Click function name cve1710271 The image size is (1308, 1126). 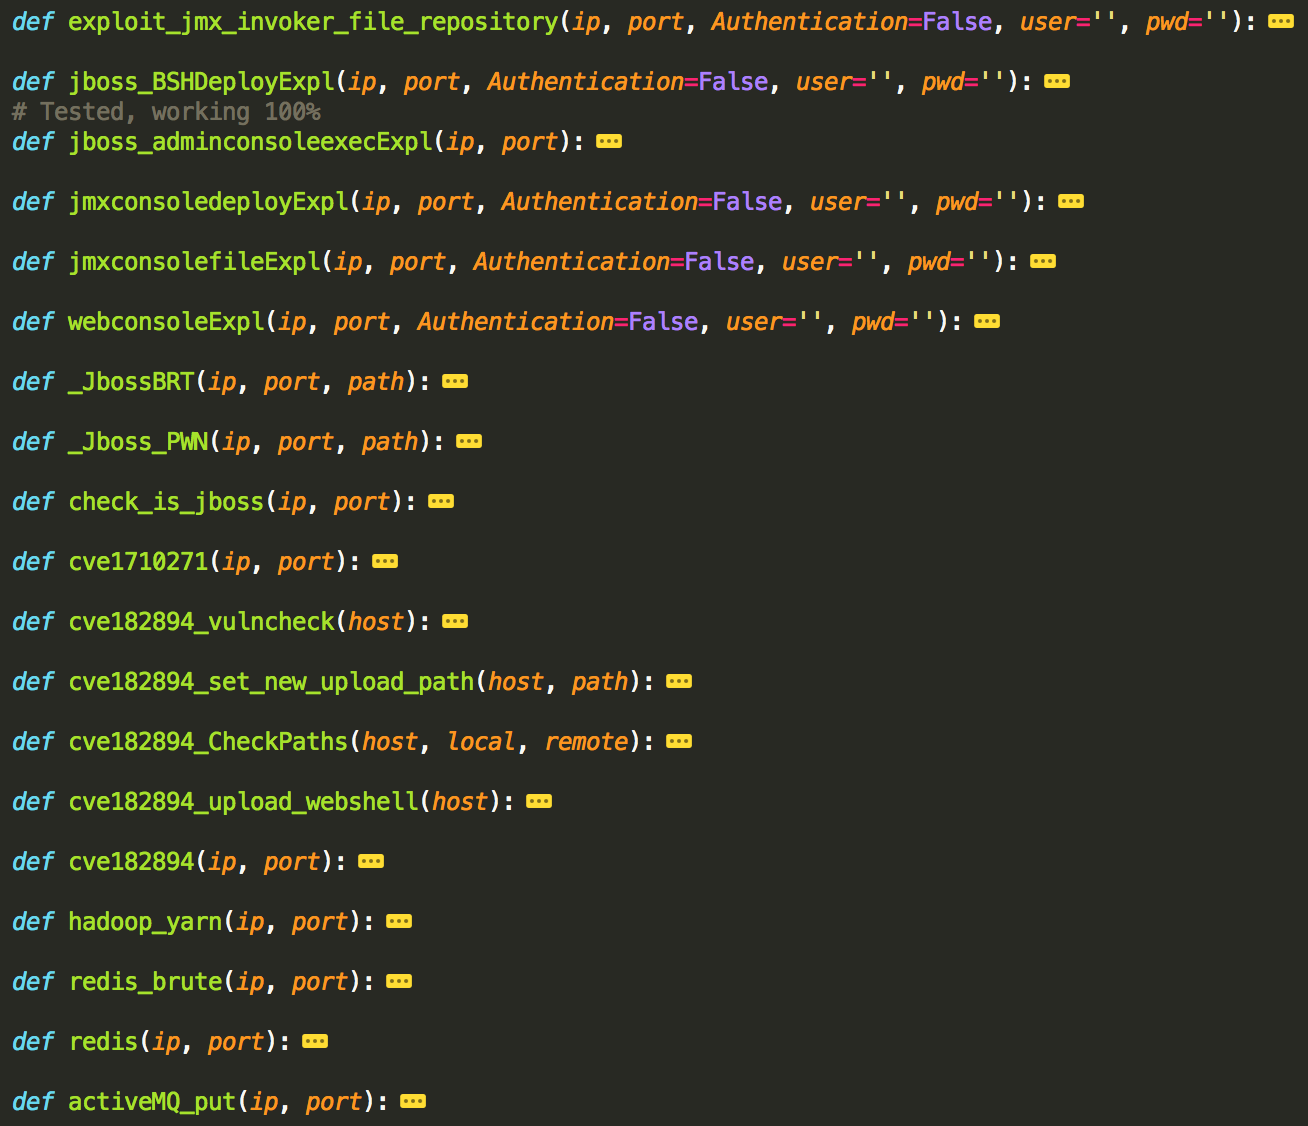[x=138, y=562]
